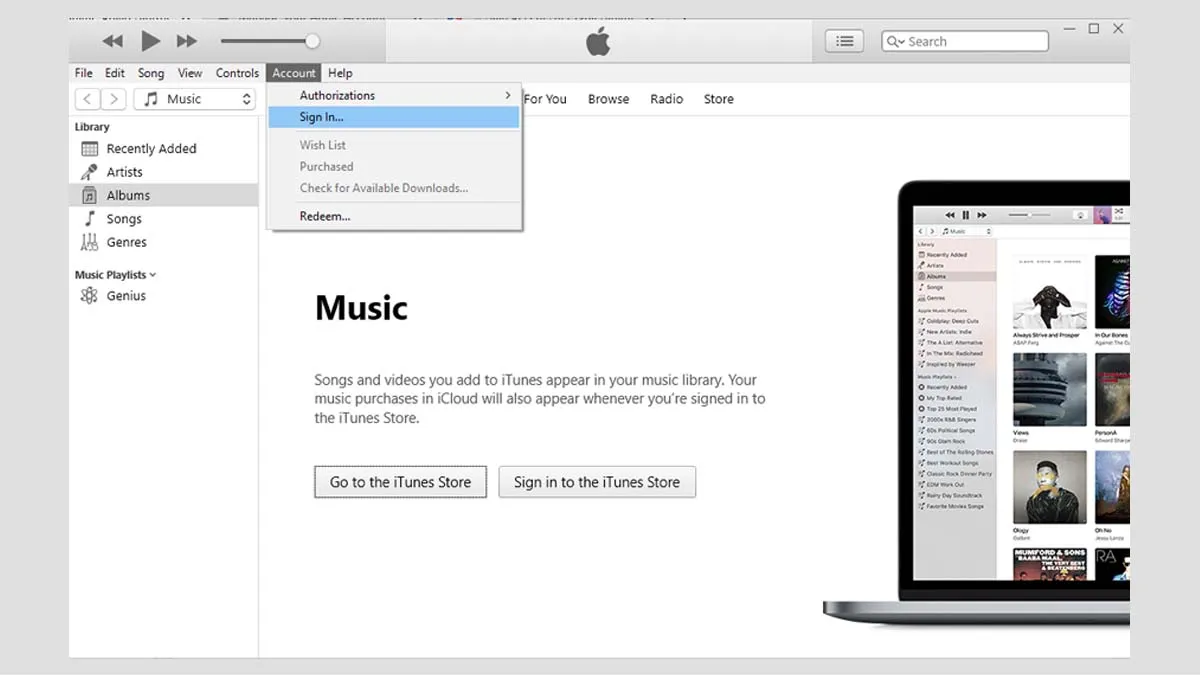Maximize the iTunes window
This screenshot has height=675, width=1200.
click(1093, 29)
